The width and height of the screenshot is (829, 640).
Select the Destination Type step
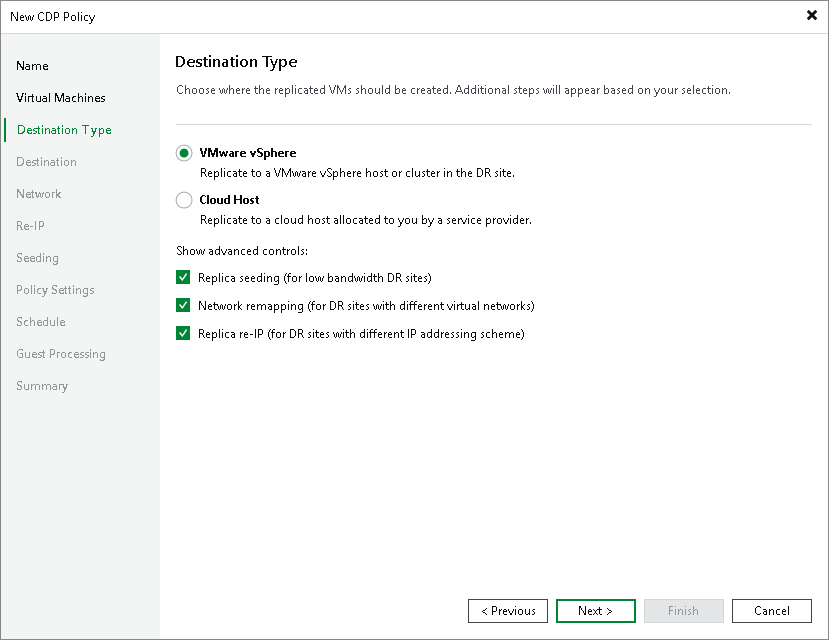(x=64, y=130)
